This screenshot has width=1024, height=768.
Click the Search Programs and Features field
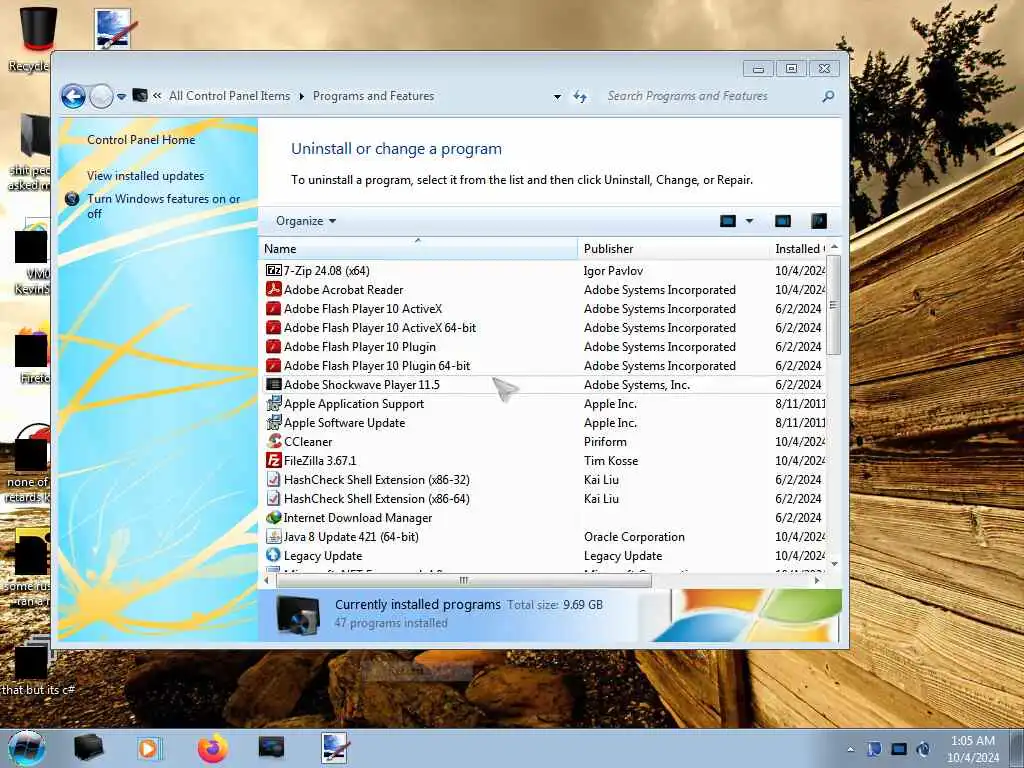[712, 97]
